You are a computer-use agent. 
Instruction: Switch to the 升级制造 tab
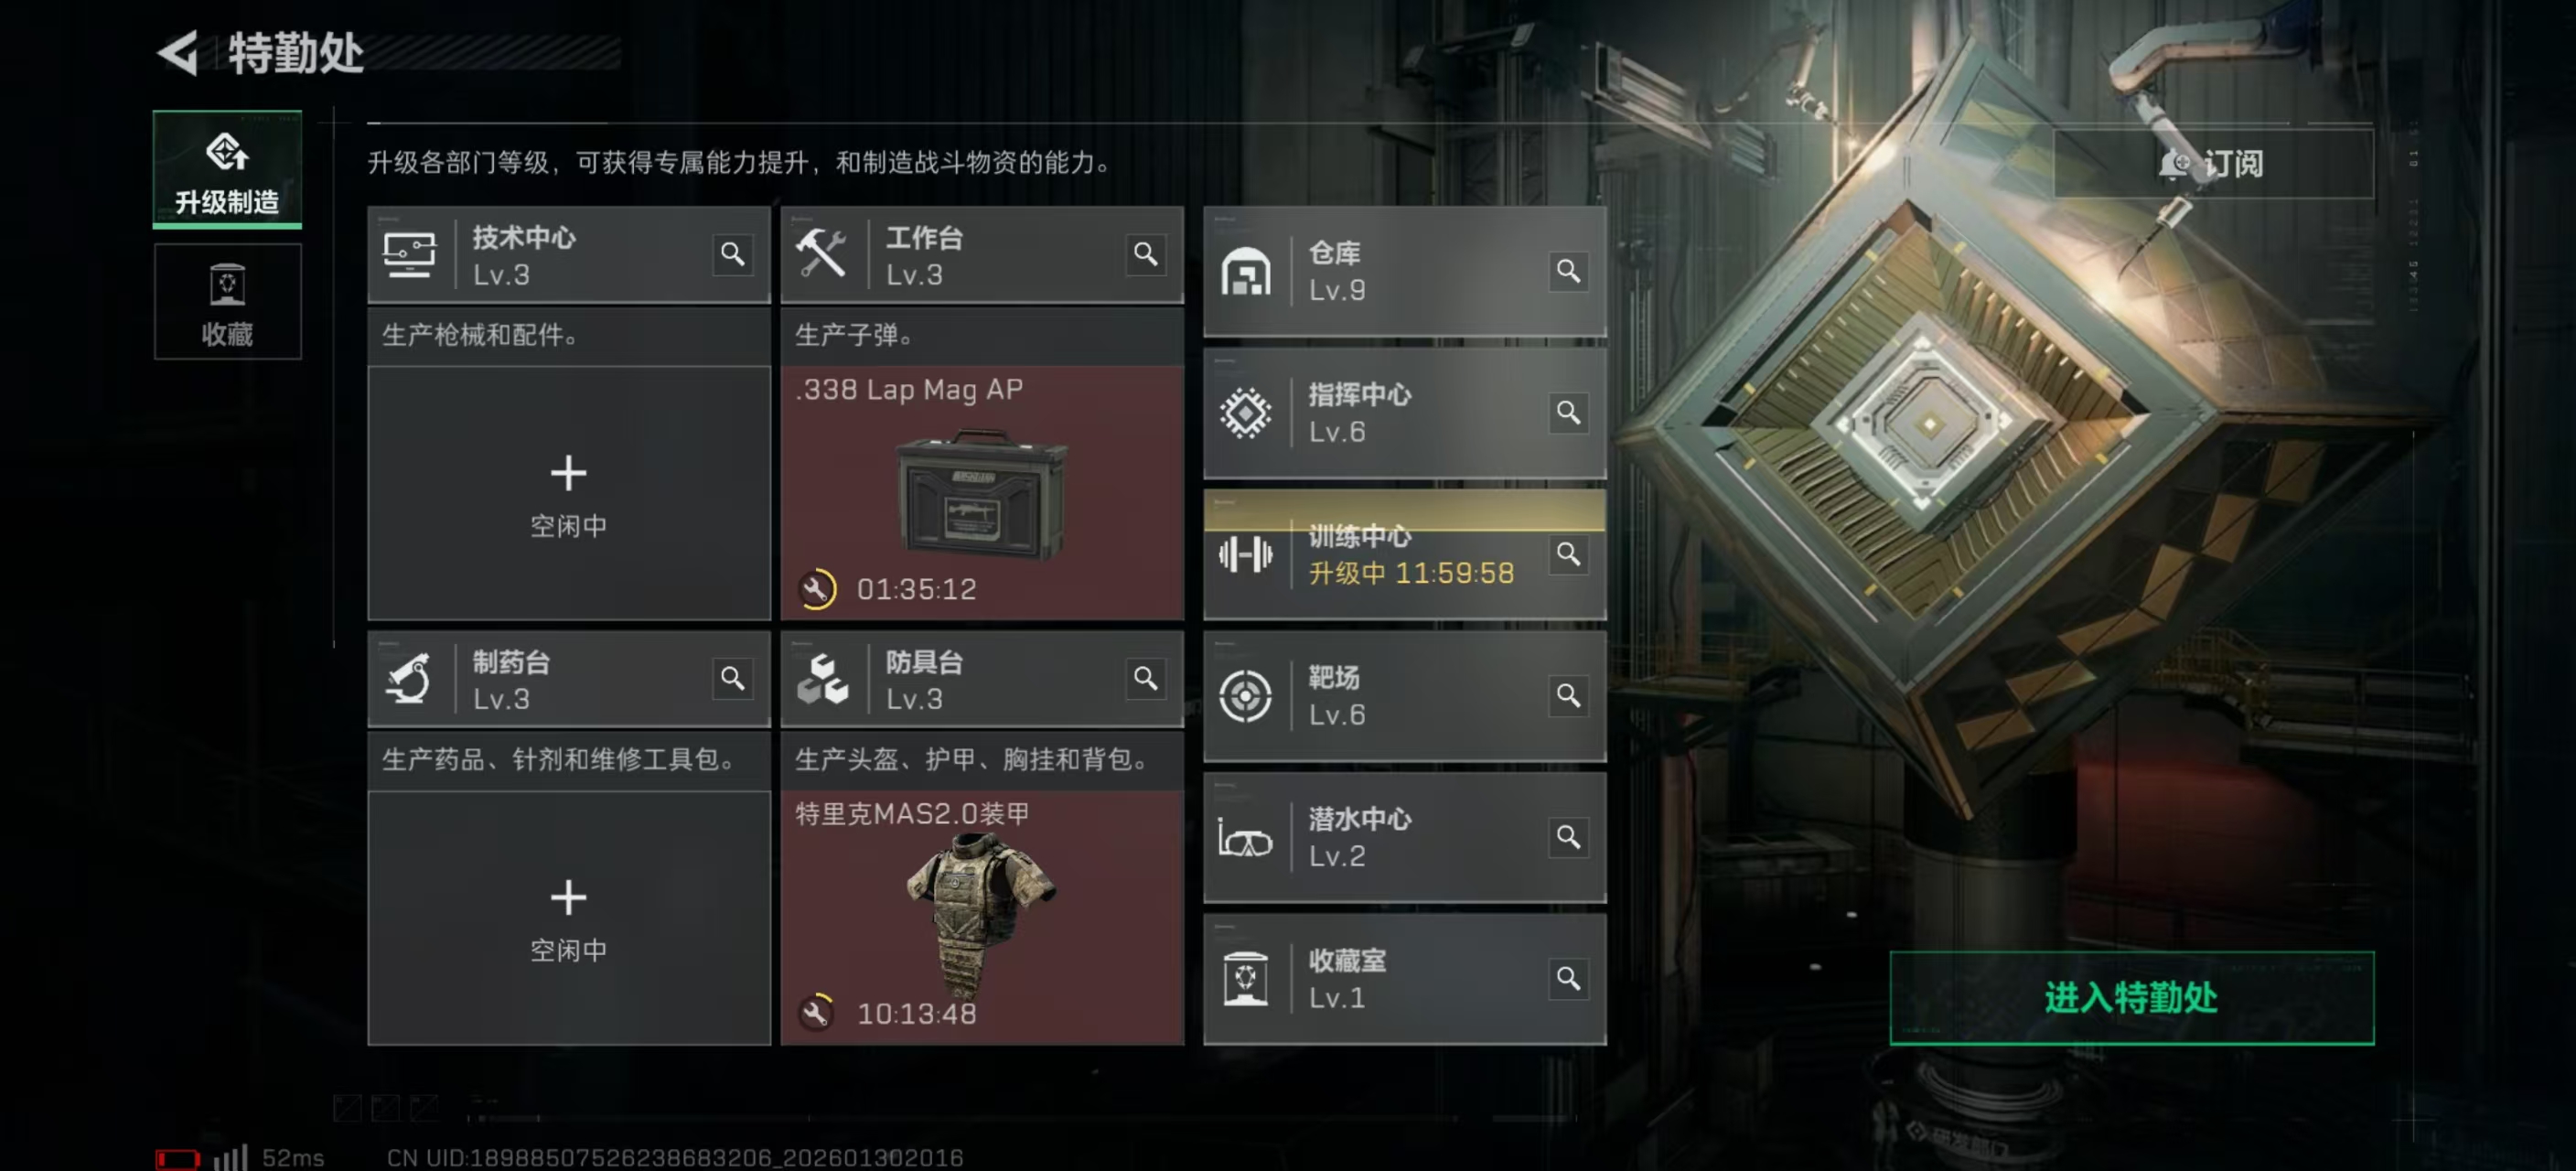227,170
